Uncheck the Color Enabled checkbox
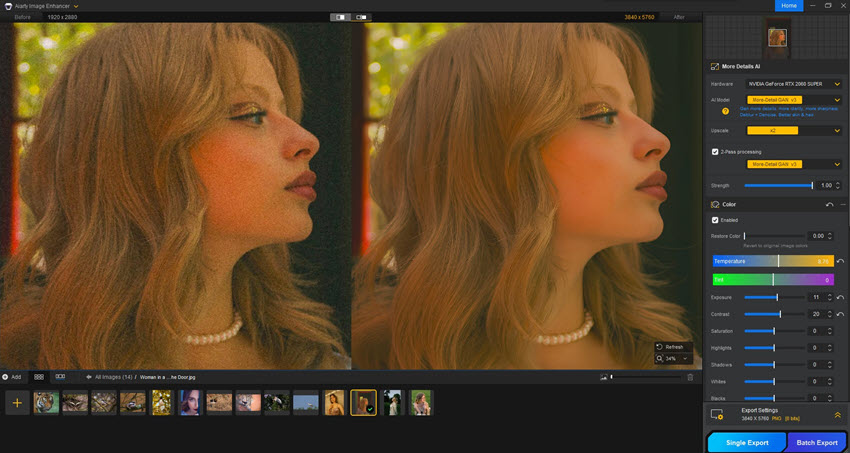850x453 pixels. (715, 220)
